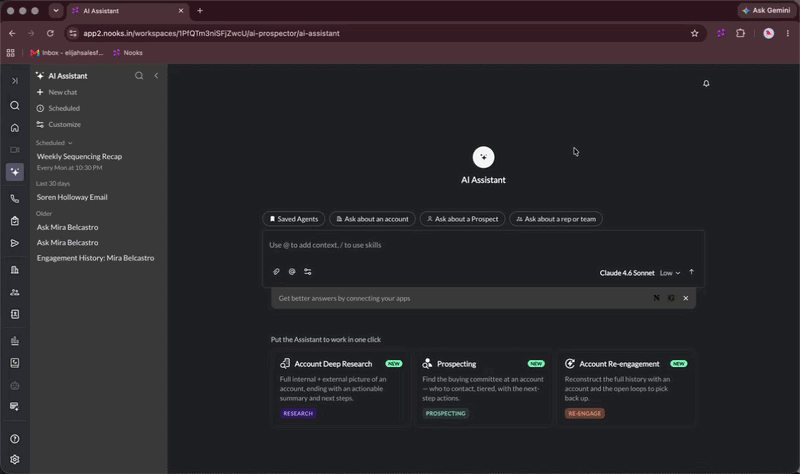Image resolution: width=800 pixels, height=474 pixels.
Task: Open the Chrome three-dot menu
Action: click(788, 33)
